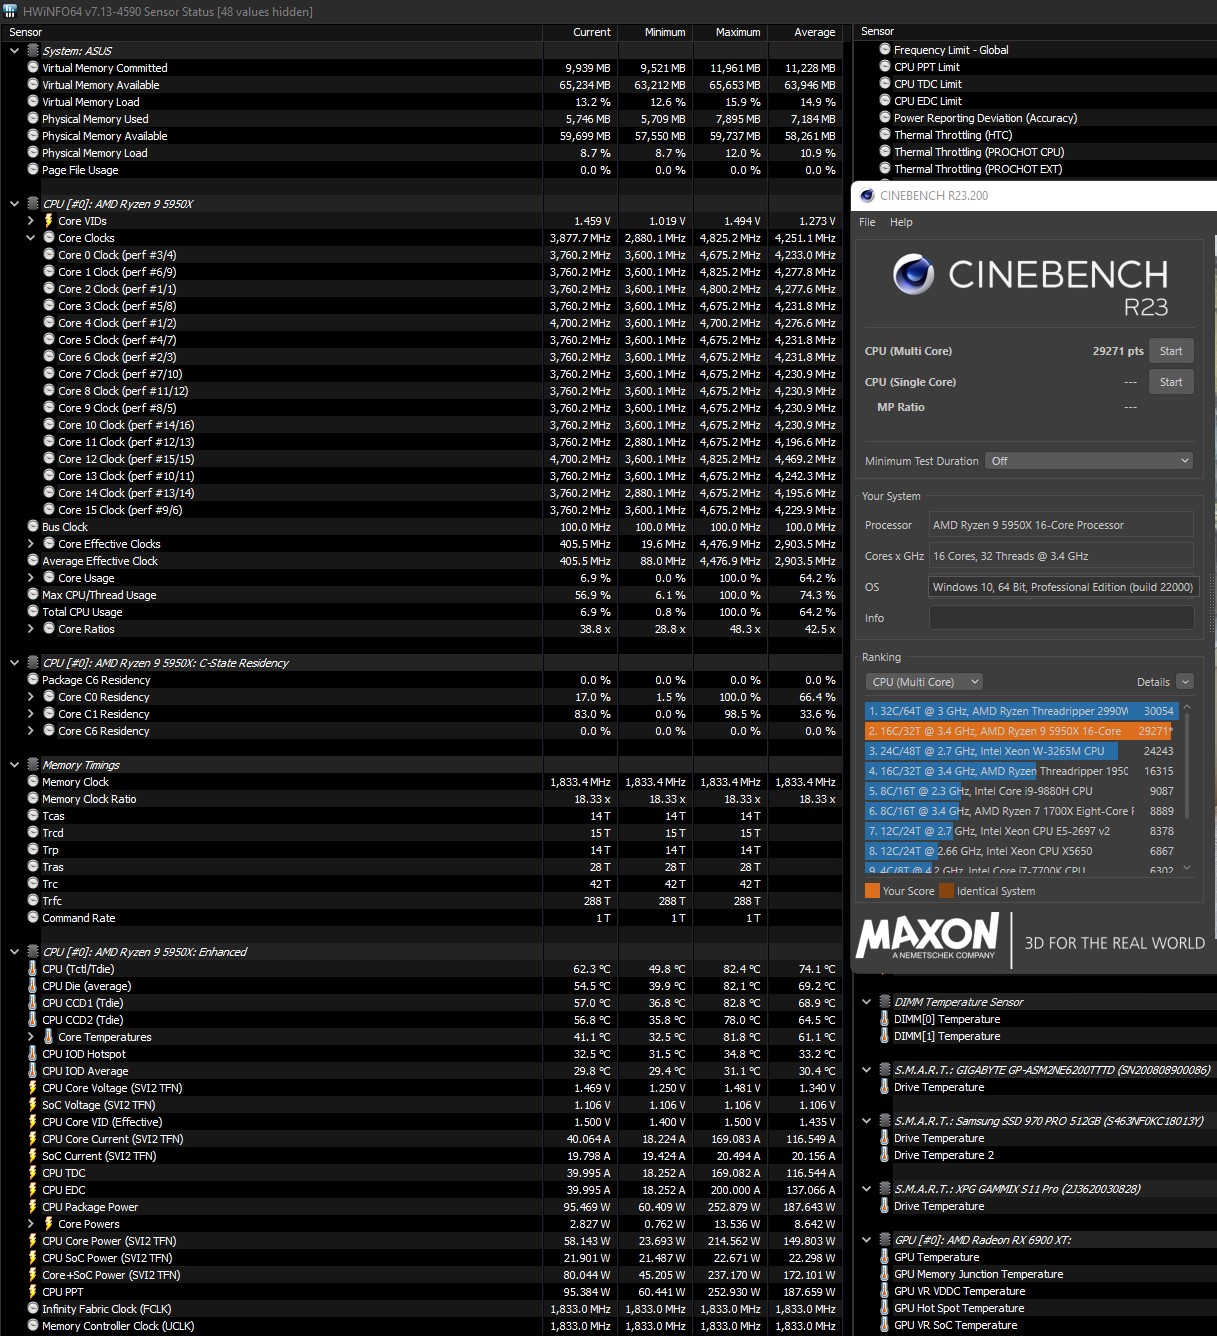Click the thermometer icon beside CPU IOD Hotspot

click(33, 1054)
